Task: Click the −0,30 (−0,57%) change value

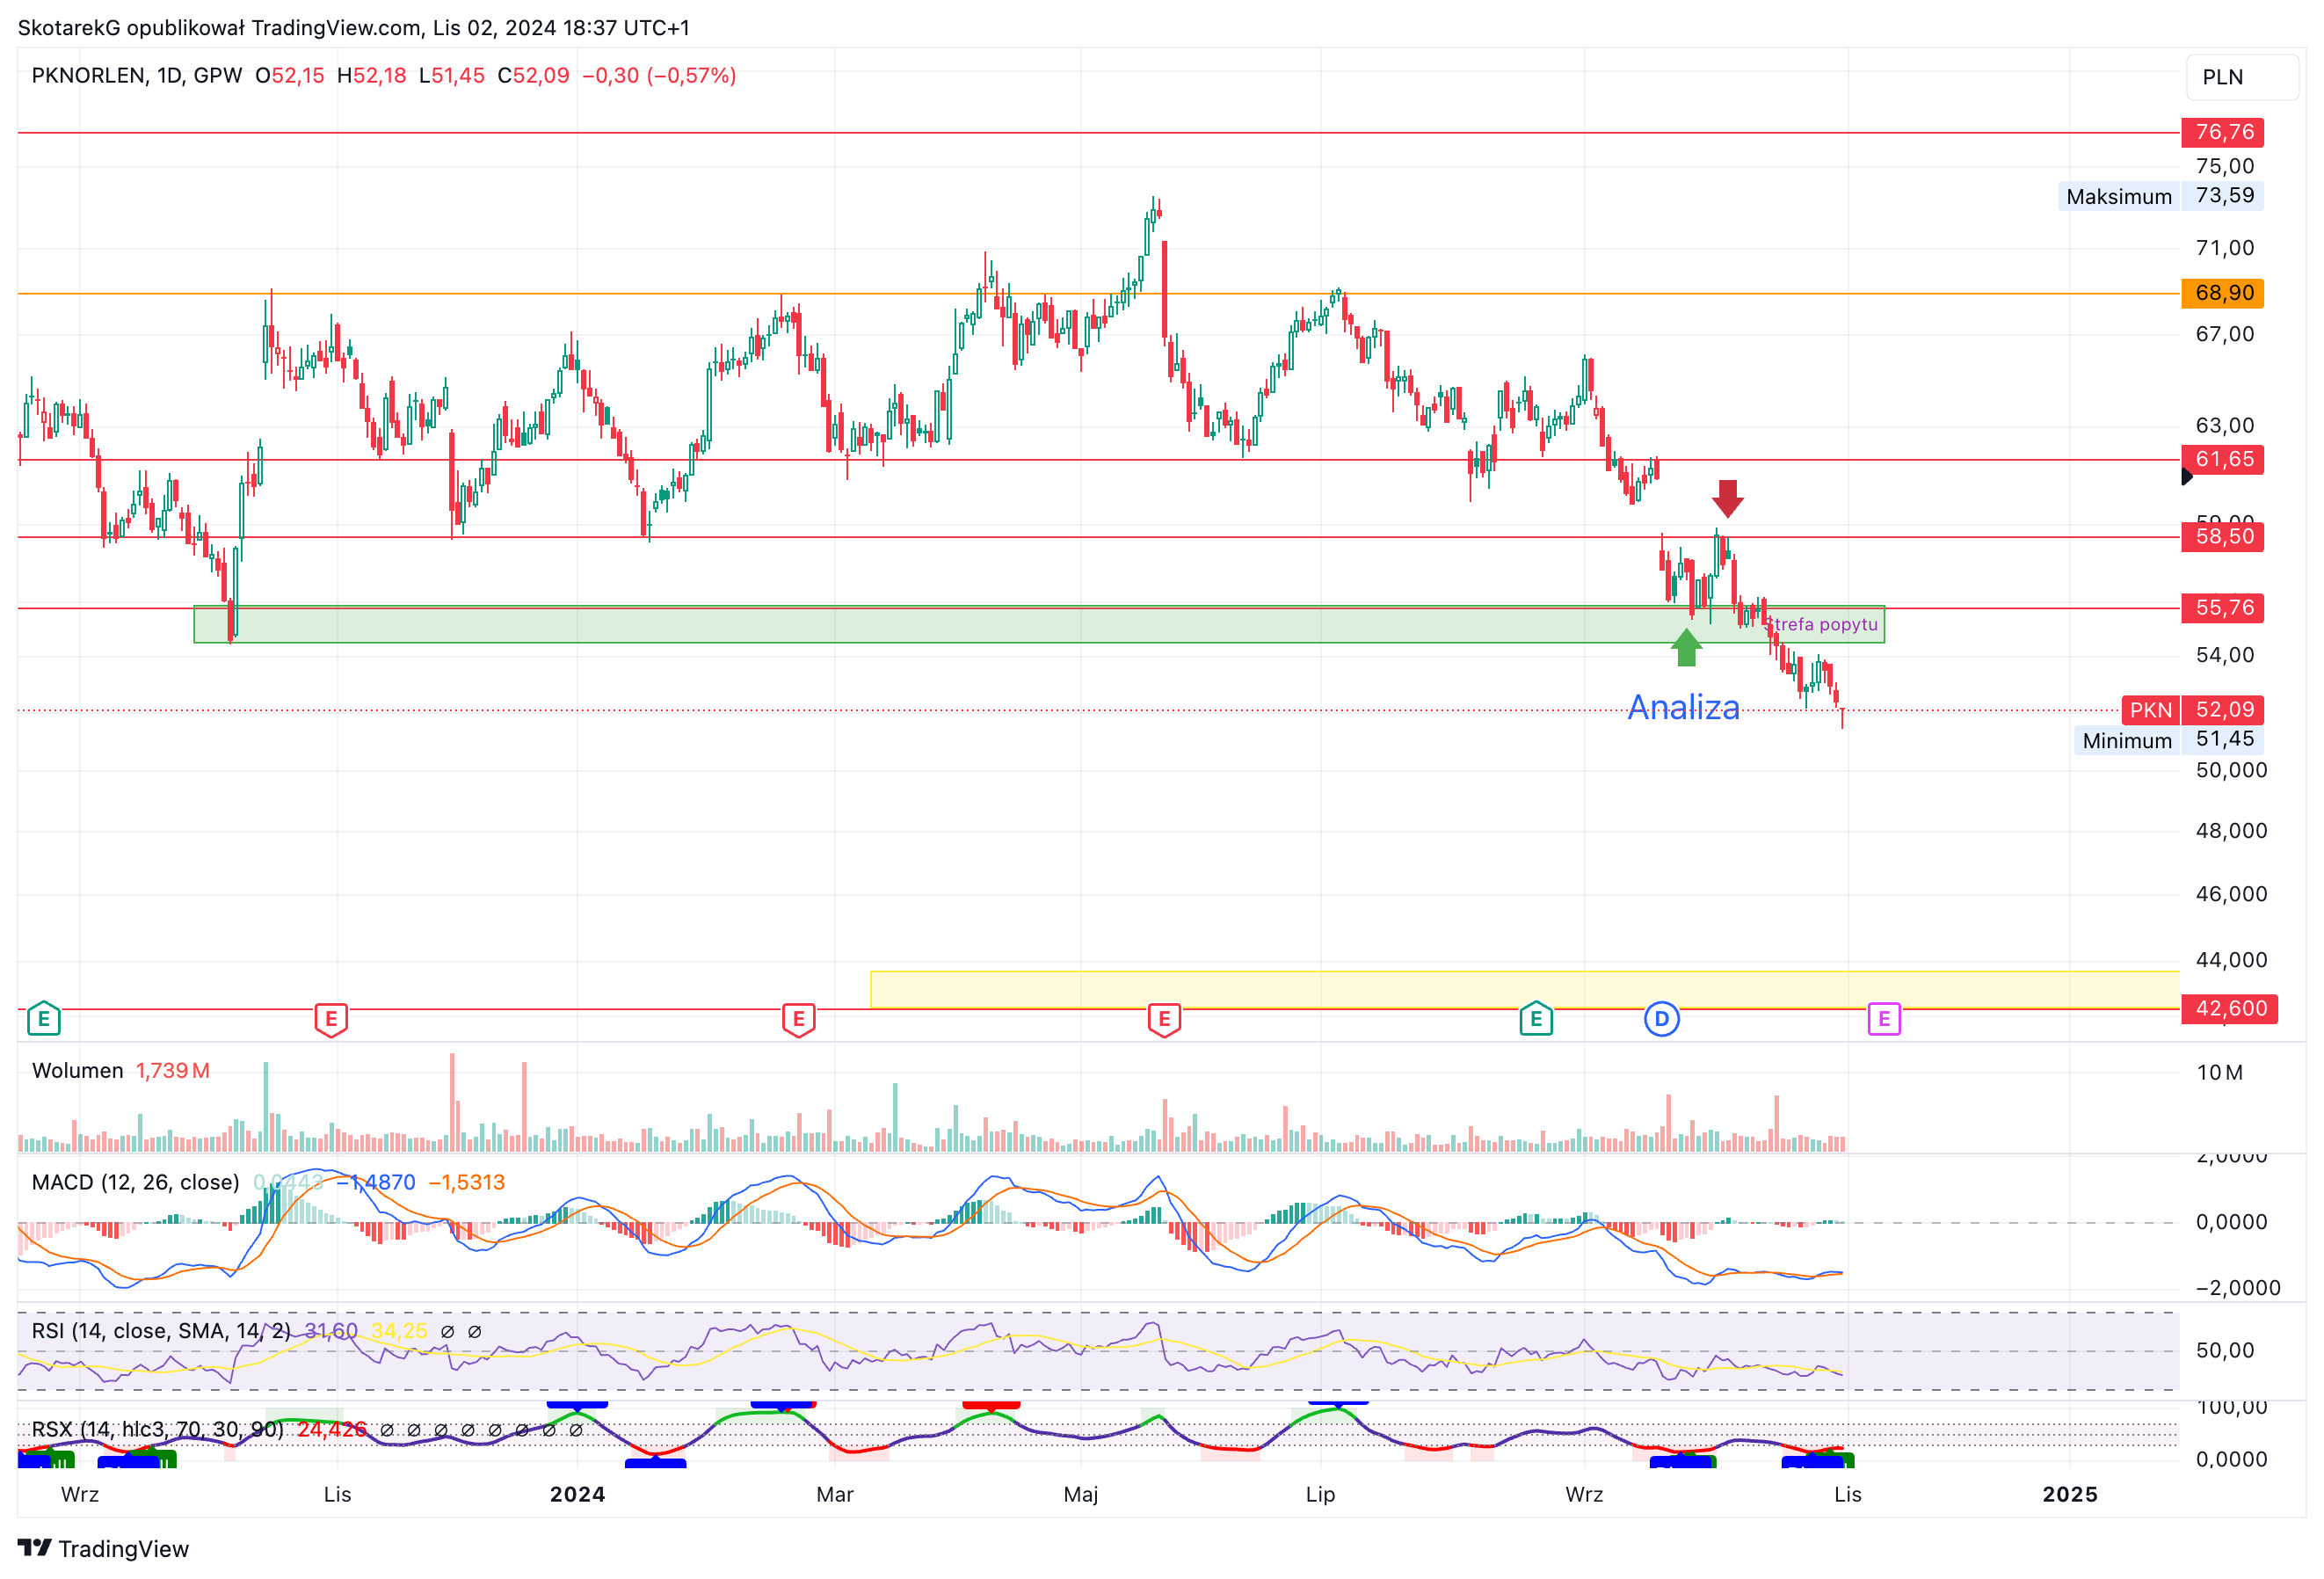Action: point(659,76)
